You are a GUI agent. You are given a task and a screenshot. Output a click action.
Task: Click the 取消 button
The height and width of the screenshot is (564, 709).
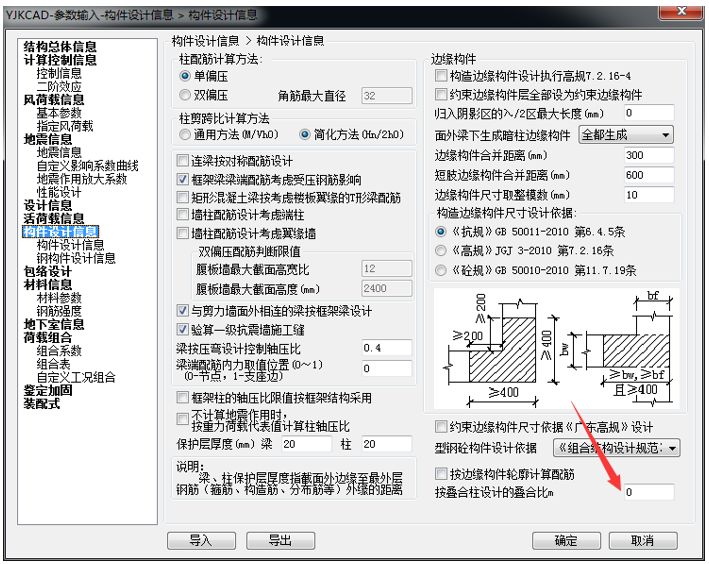(x=643, y=540)
